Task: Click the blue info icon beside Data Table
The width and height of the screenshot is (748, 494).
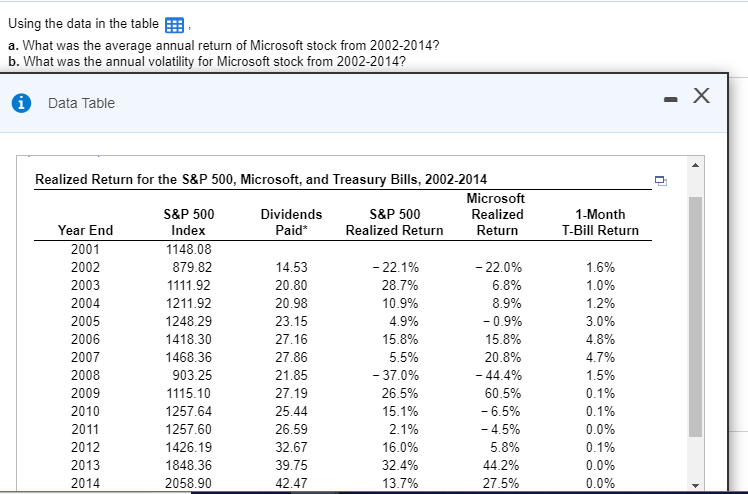Action: coord(21,103)
